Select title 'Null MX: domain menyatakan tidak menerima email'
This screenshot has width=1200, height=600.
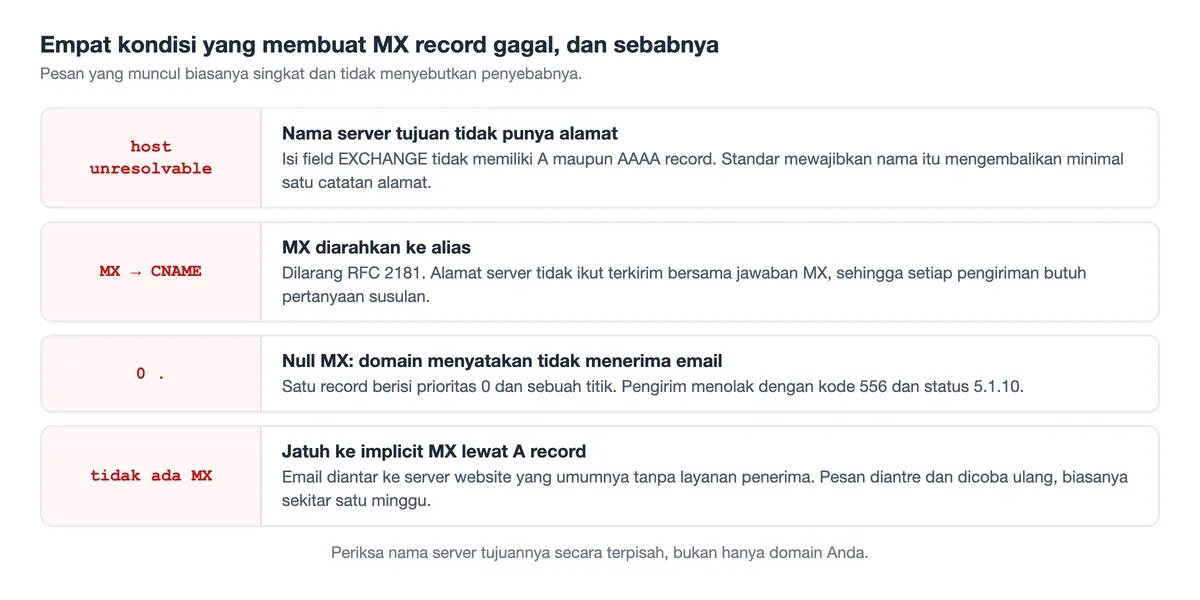coord(502,361)
